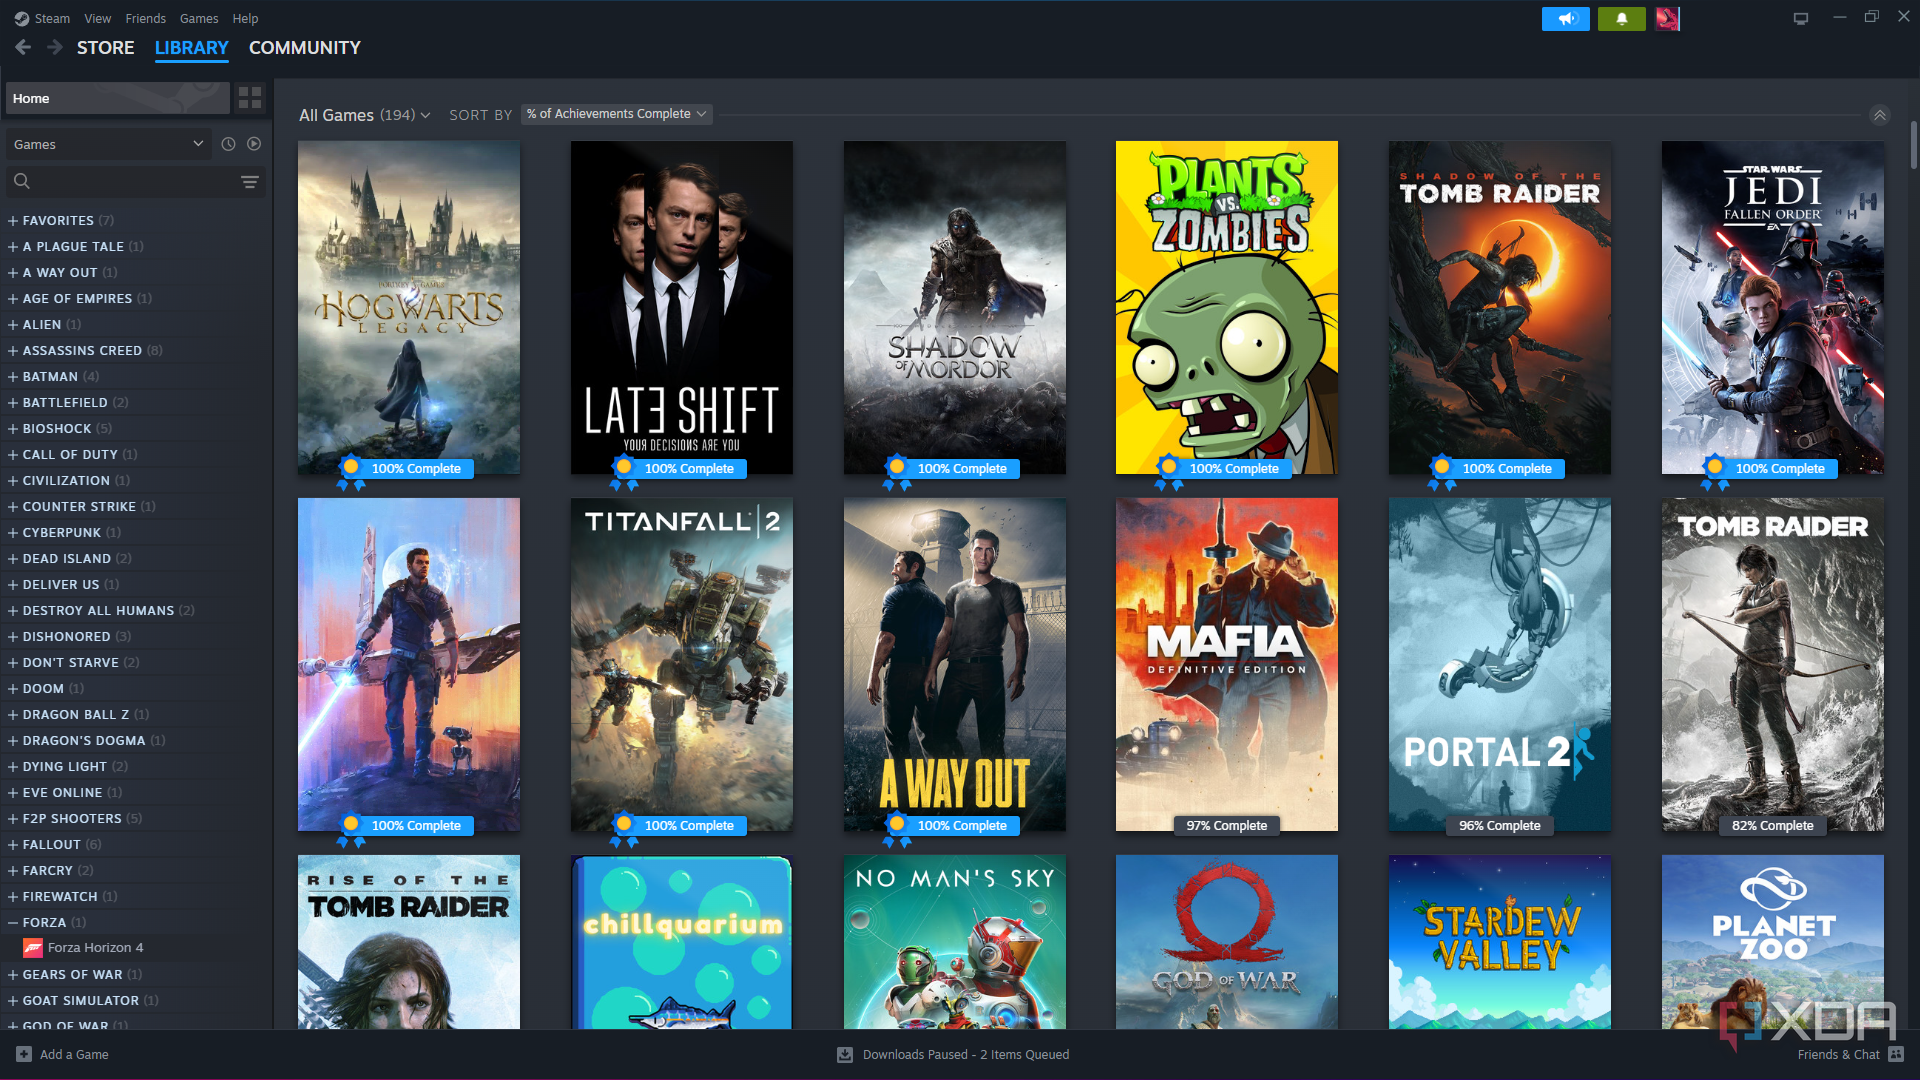The height and width of the screenshot is (1080, 1920).
Task: Collapse the FORZA category in the sidebar
Action: coord(11,922)
